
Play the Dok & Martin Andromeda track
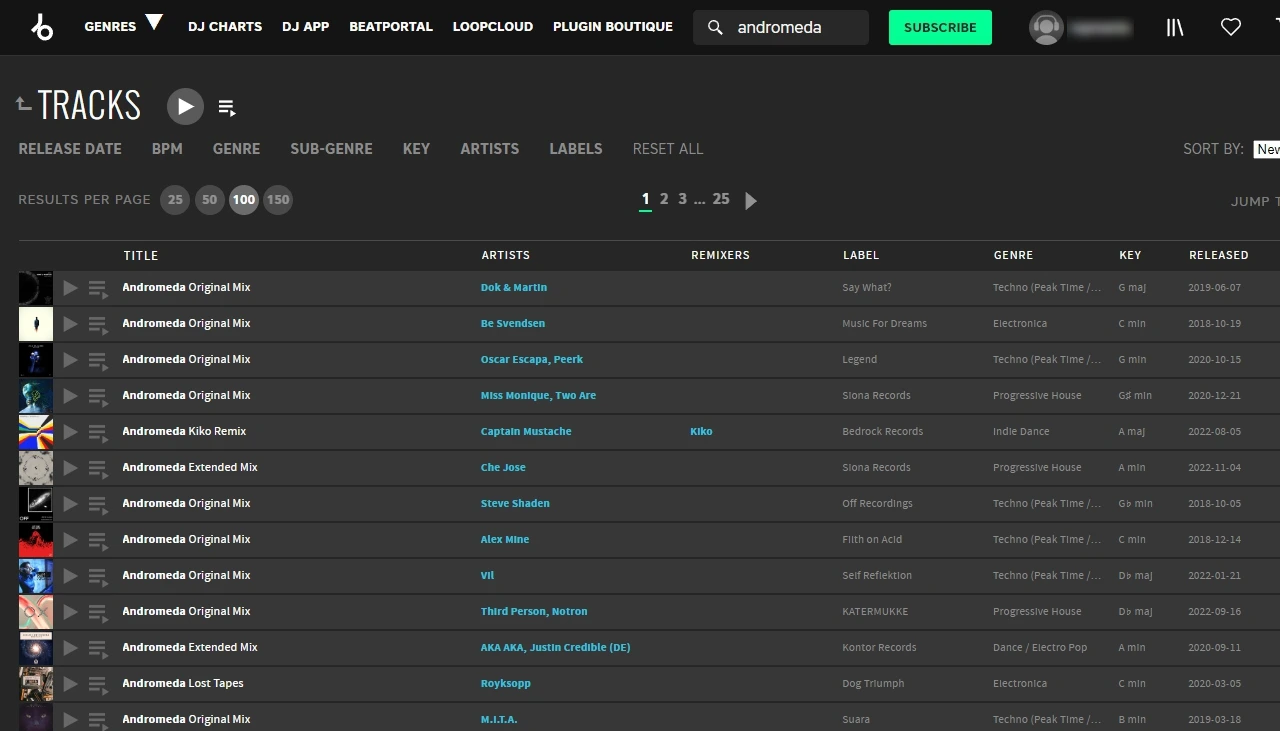tap(70, 288)
